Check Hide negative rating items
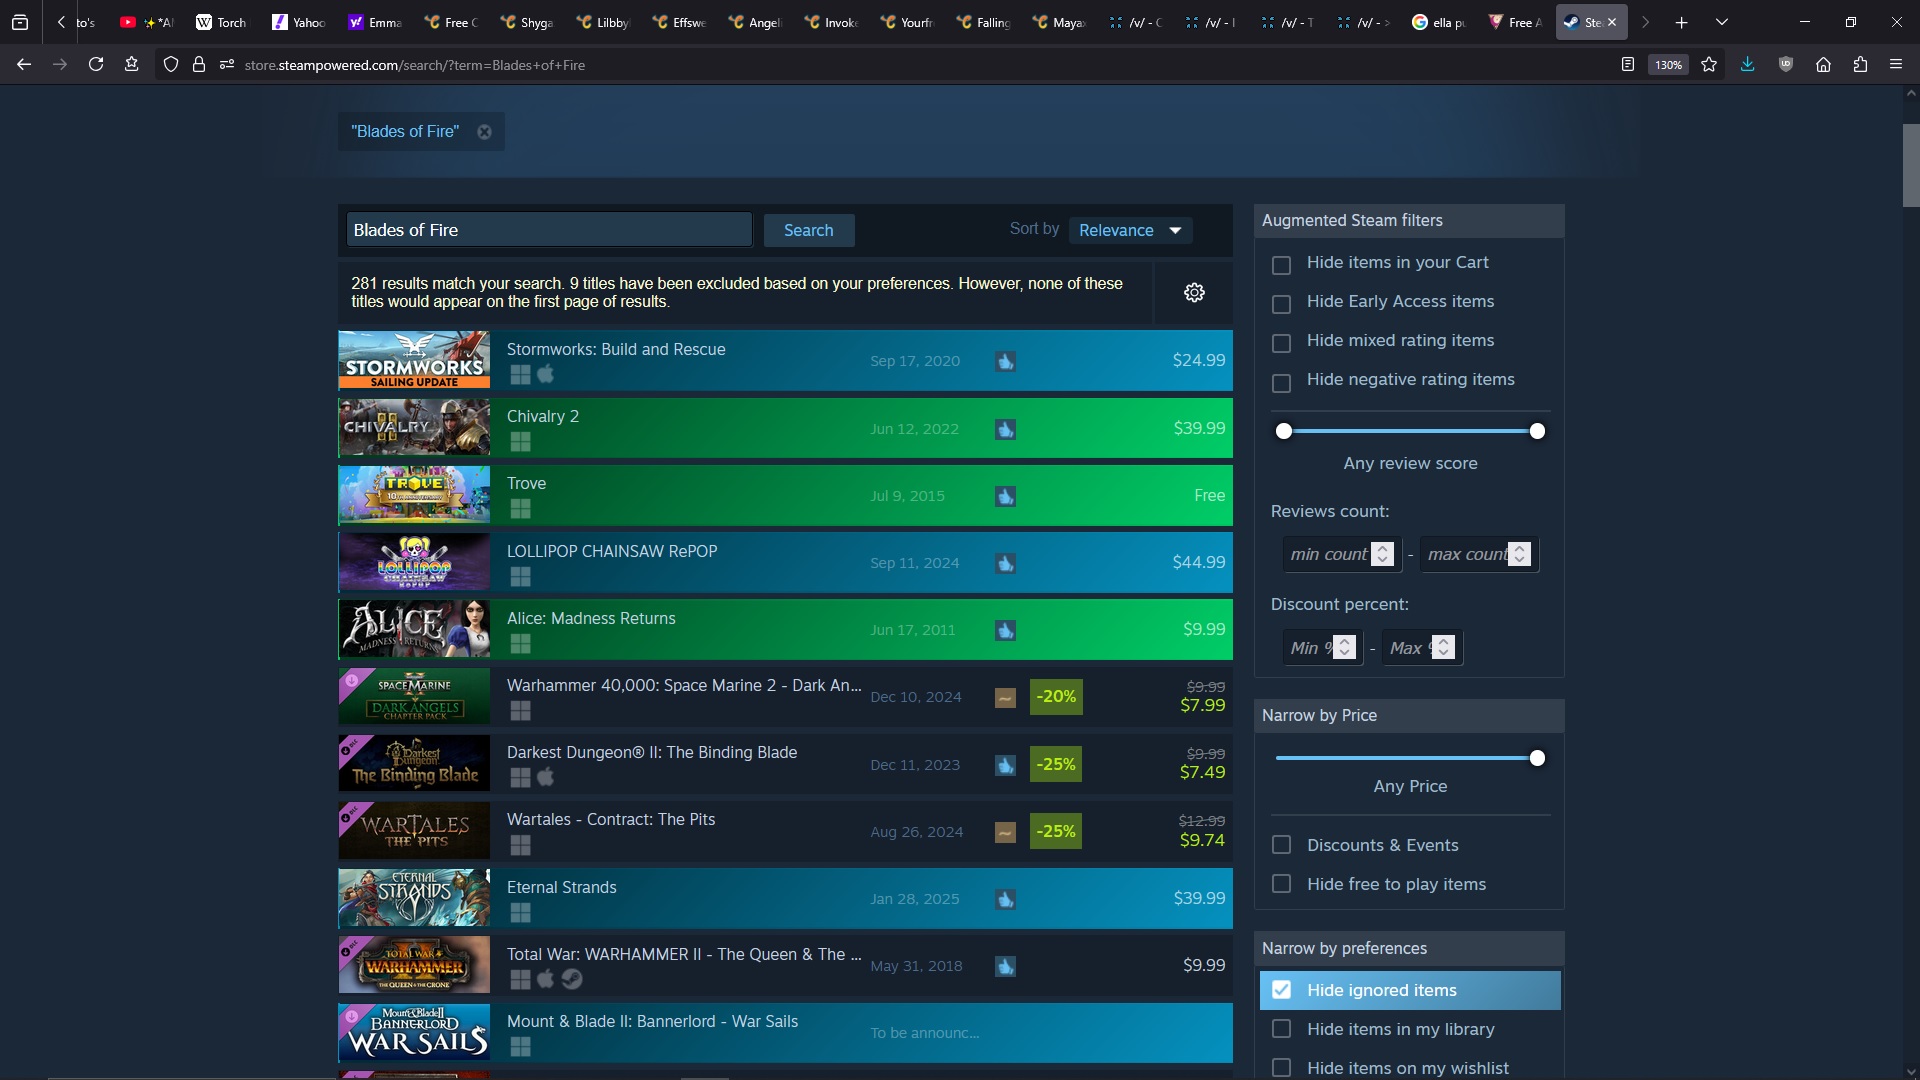 point(1281,383)
